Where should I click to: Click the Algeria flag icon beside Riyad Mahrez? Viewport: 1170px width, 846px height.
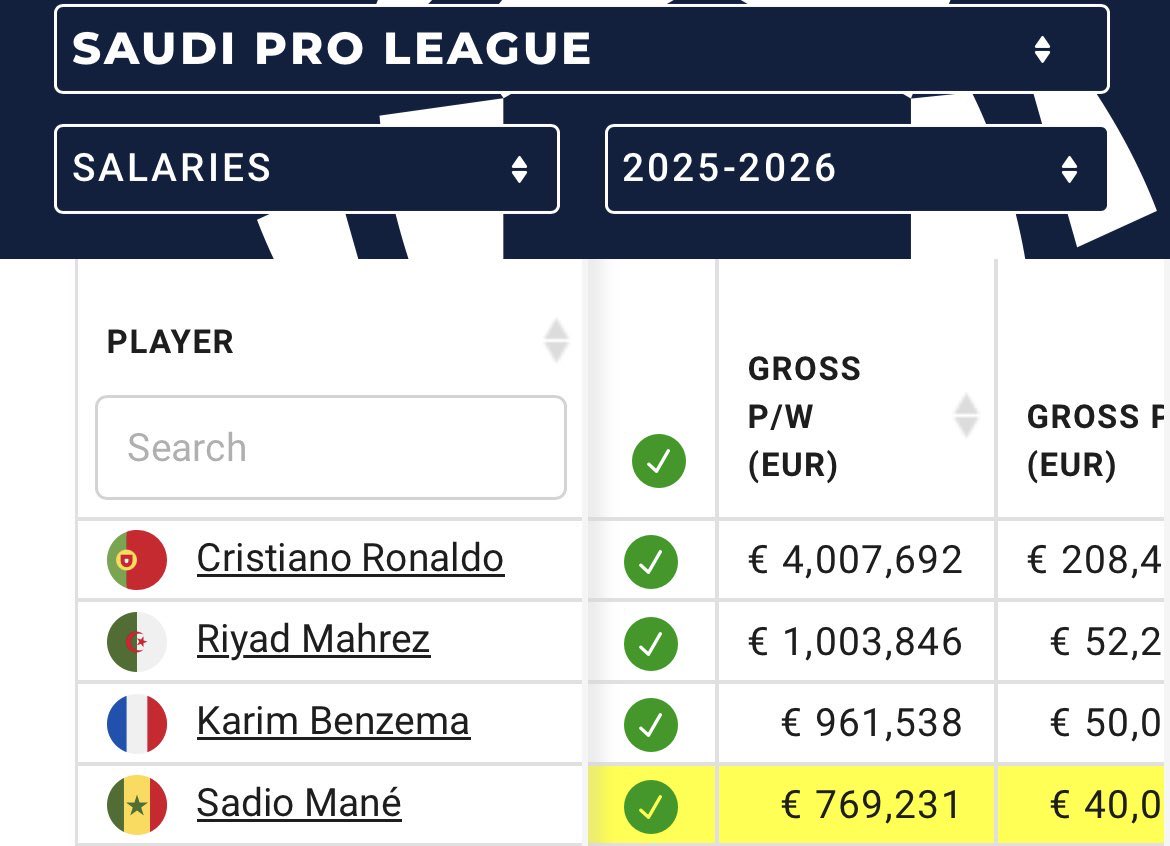(x=137, y=642)
